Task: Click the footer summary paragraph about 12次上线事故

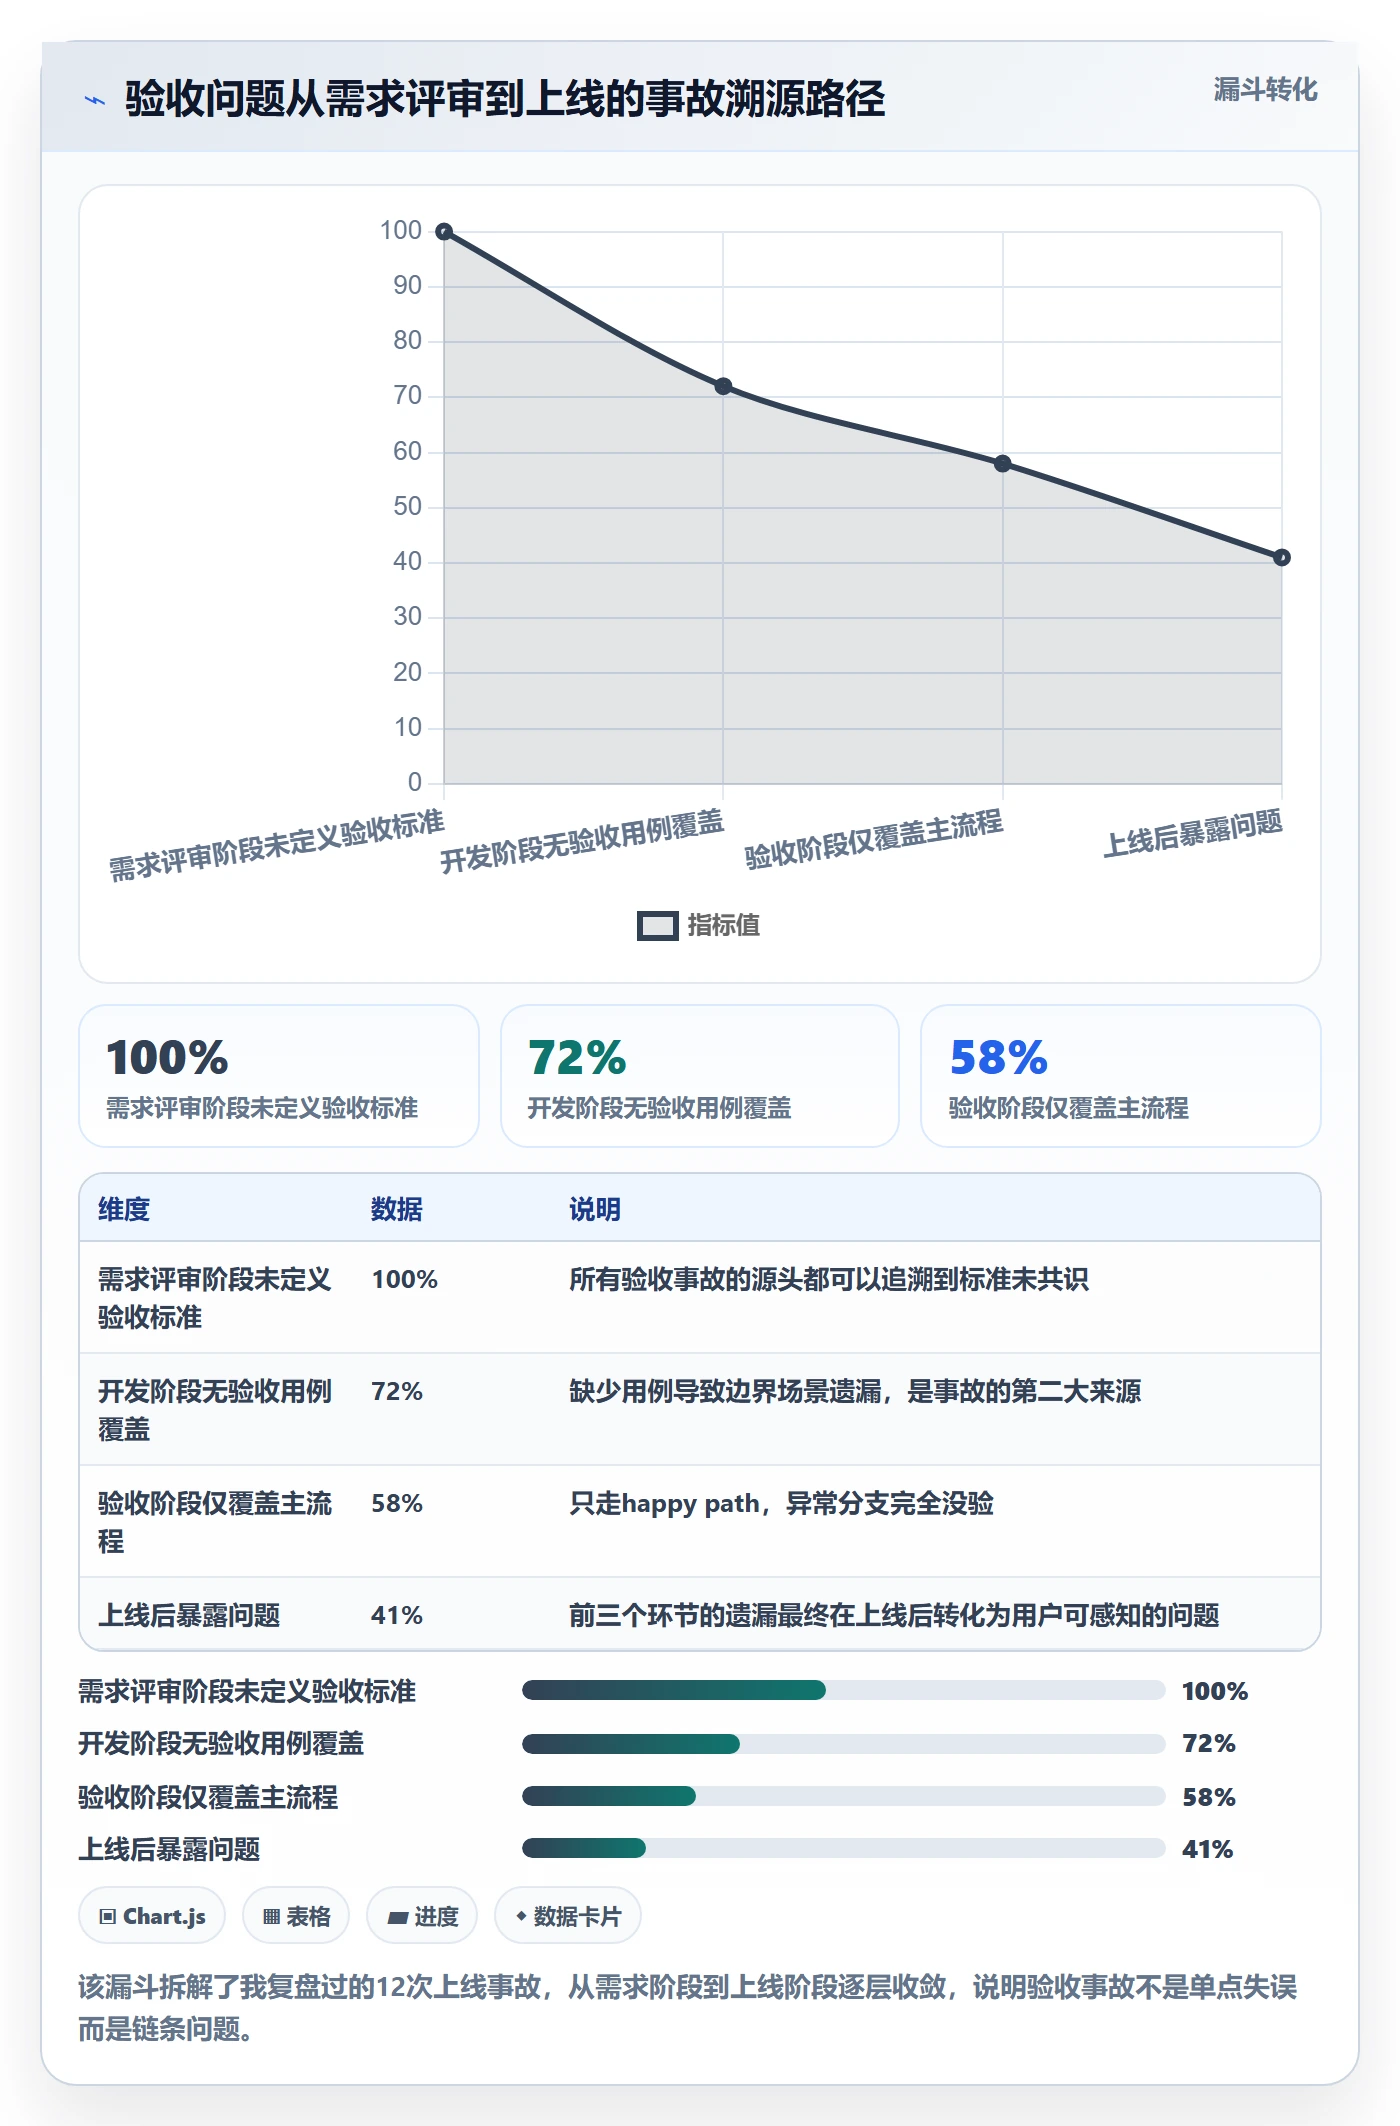Action: 688,2007
